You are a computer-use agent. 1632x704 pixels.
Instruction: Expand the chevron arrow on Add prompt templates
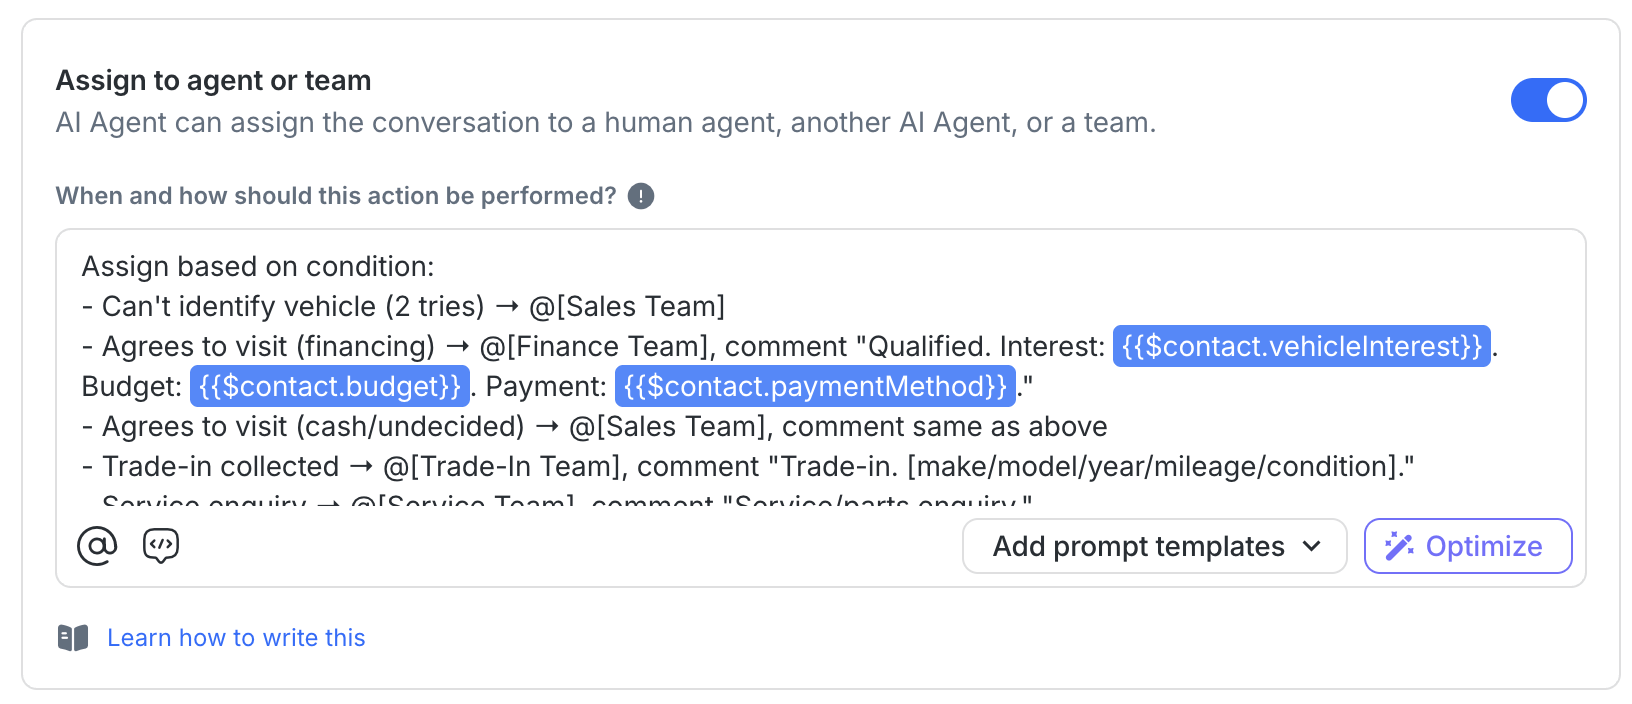pos(1312,546)
